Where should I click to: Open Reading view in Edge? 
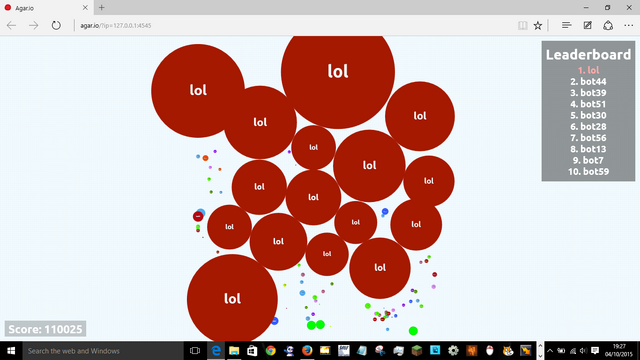pos(522,25)
